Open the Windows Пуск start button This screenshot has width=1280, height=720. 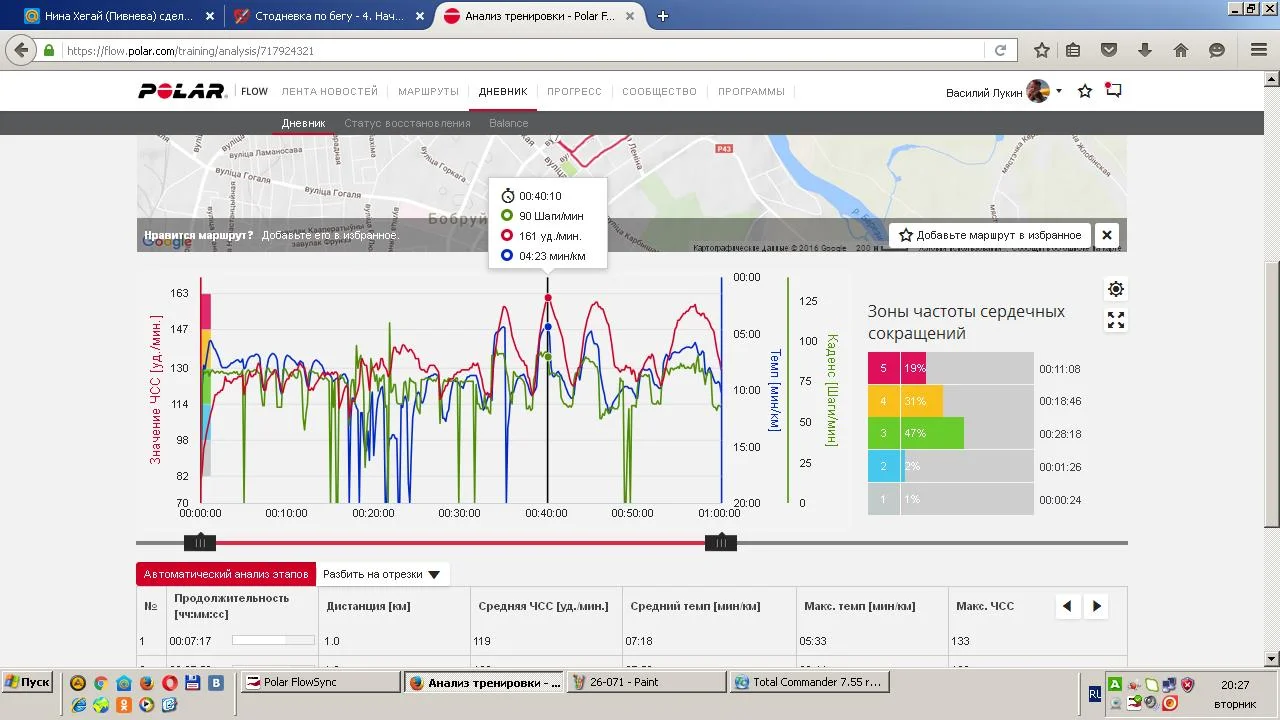(27, 682)
